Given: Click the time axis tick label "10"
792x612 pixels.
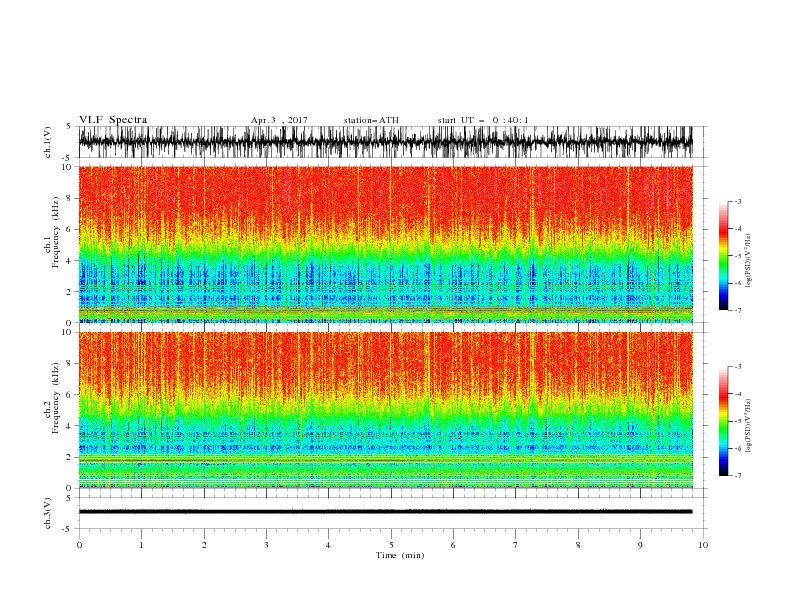Looking at the screenshot, I should (703, 545).
